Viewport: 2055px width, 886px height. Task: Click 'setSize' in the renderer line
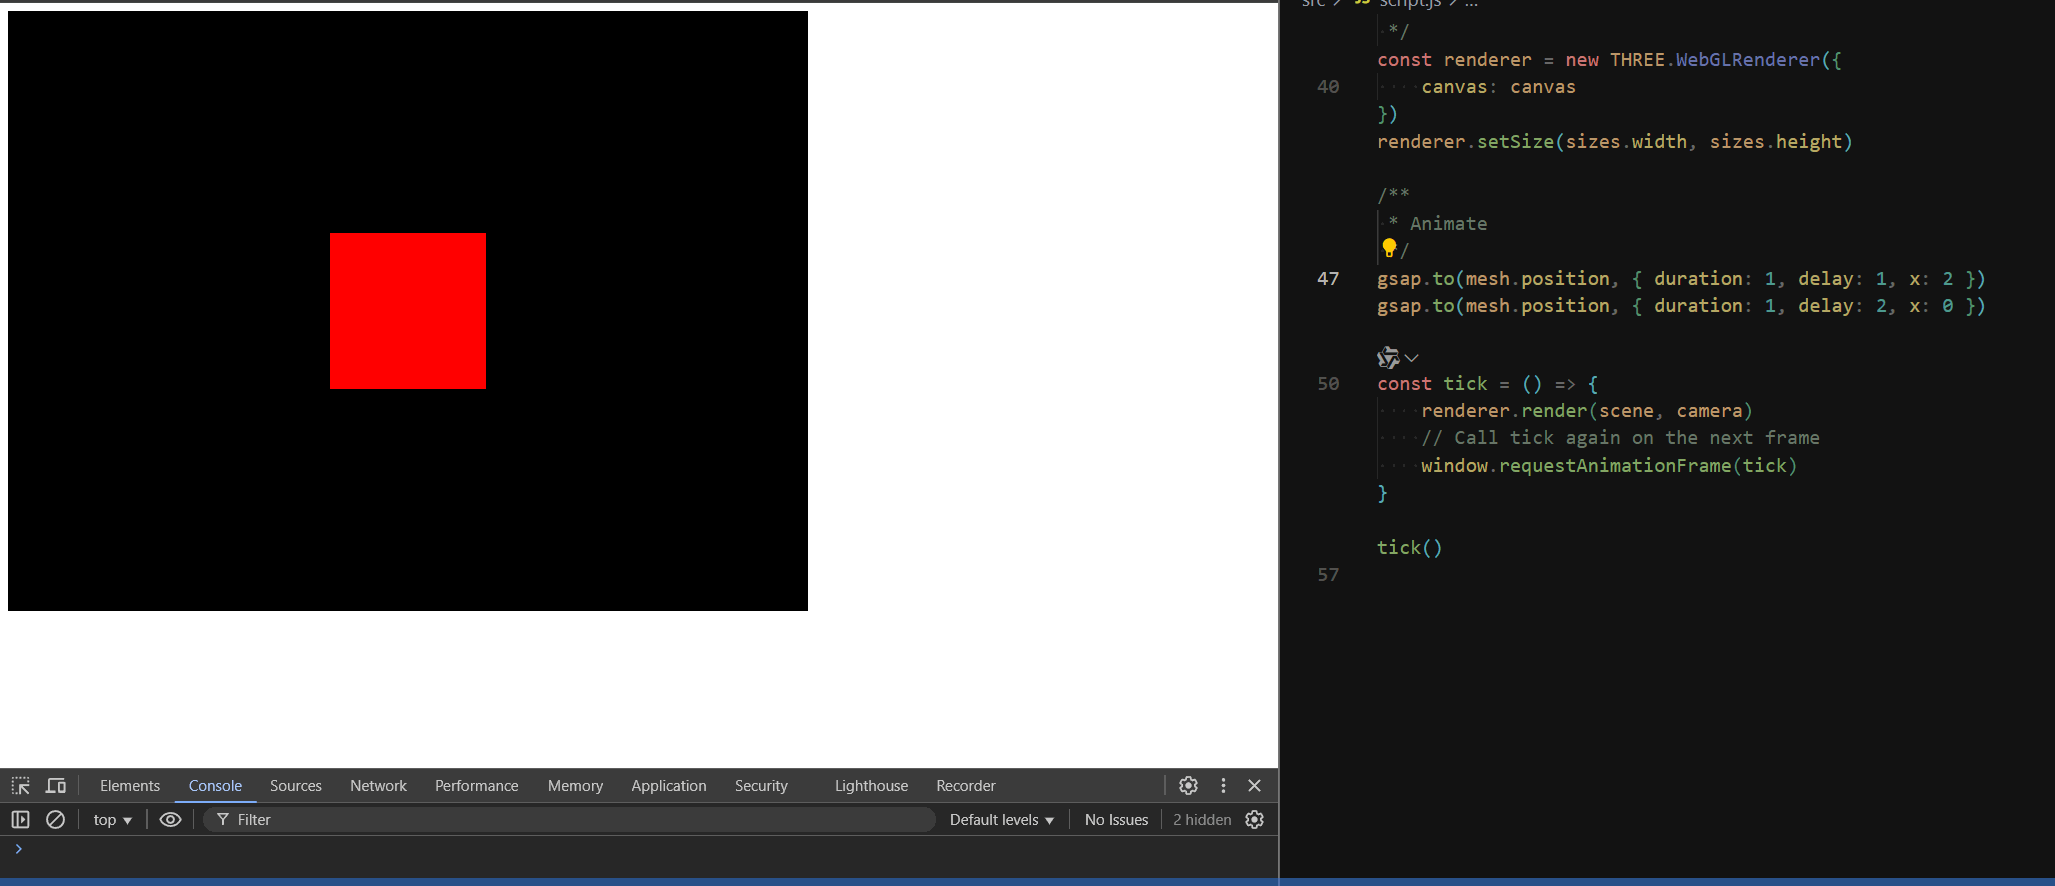[1515, 142]
